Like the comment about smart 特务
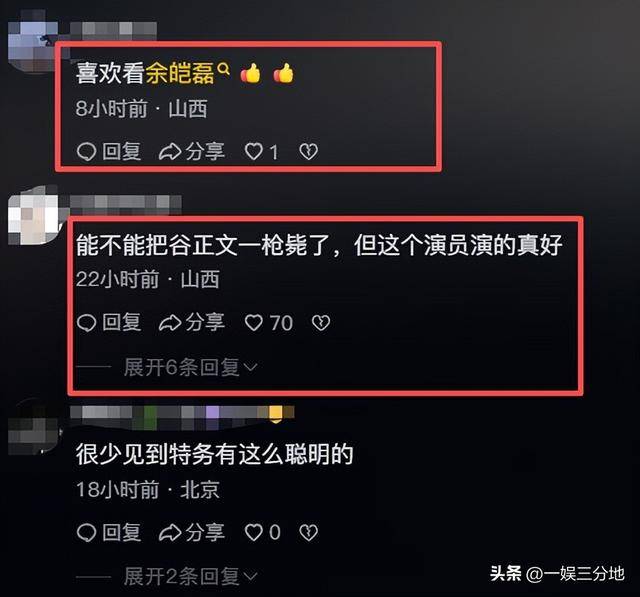This screenshot has height=597, width=640. 262,533
